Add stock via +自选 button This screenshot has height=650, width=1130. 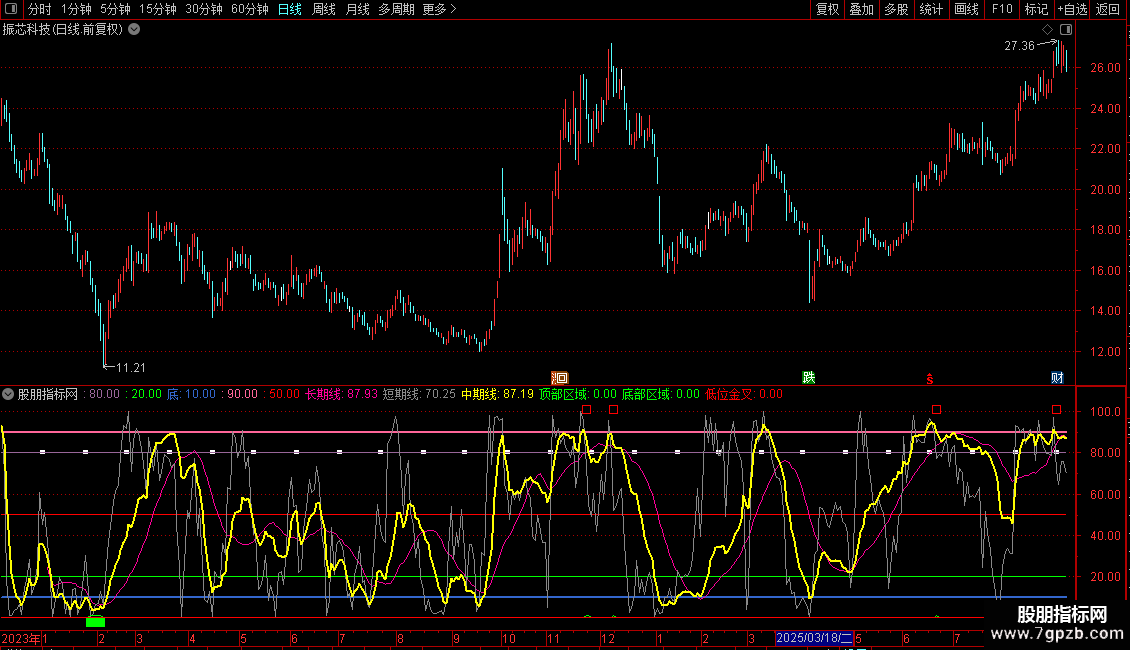[x=1071, y=9]
